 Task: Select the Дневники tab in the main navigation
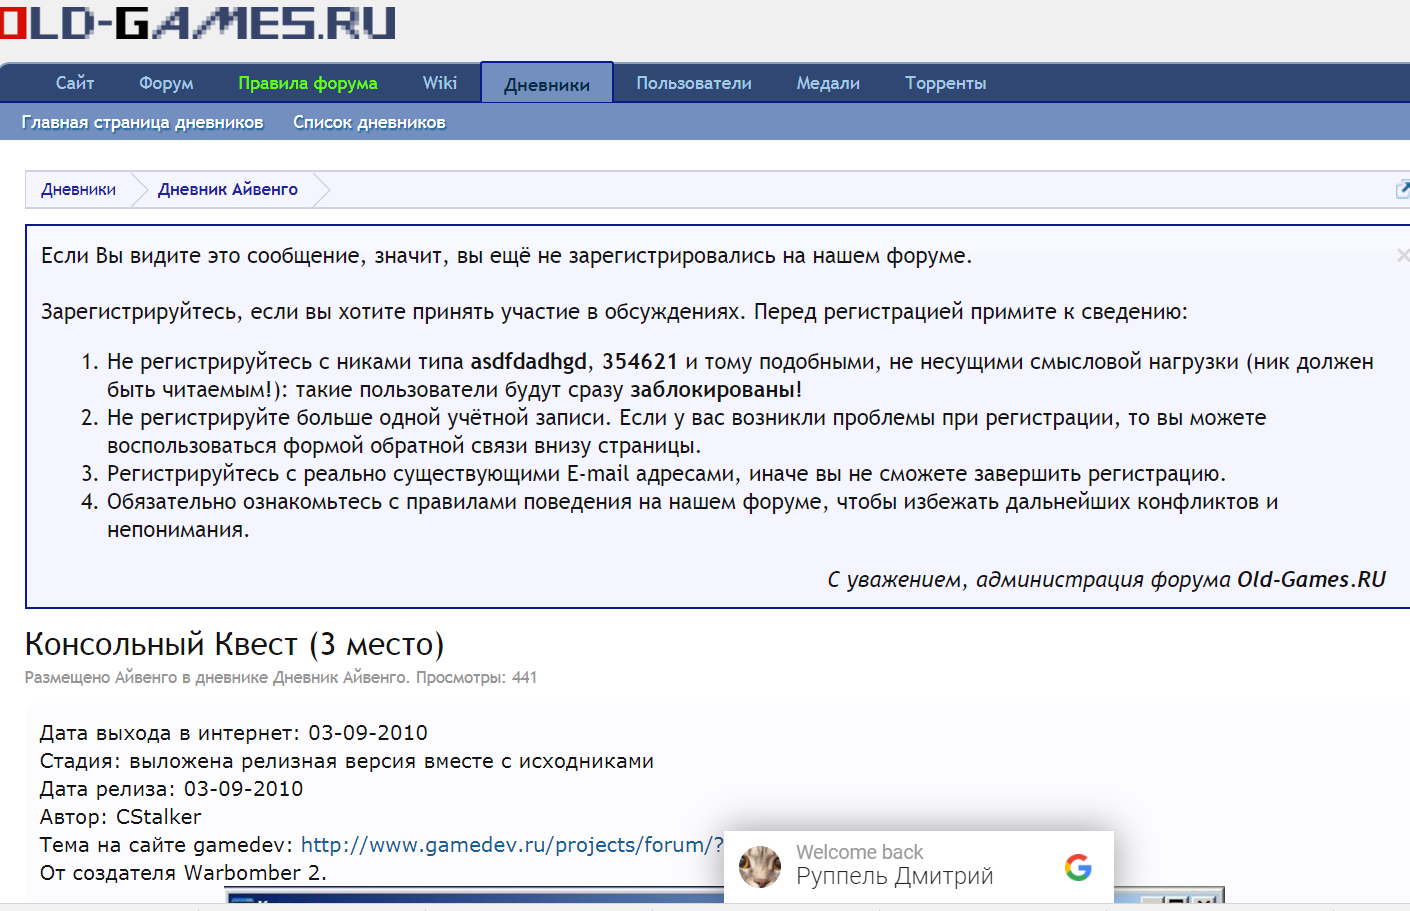click(x=547, y=84)
